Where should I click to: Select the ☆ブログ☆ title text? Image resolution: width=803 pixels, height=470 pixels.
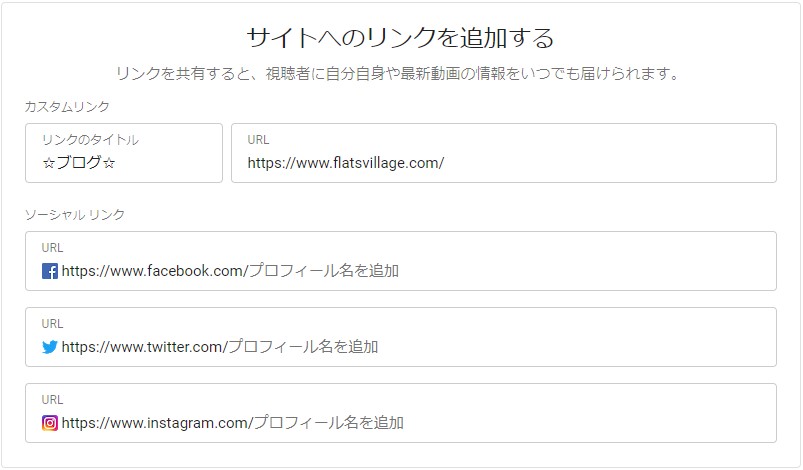pyautogui.click(x=79, y=163)
